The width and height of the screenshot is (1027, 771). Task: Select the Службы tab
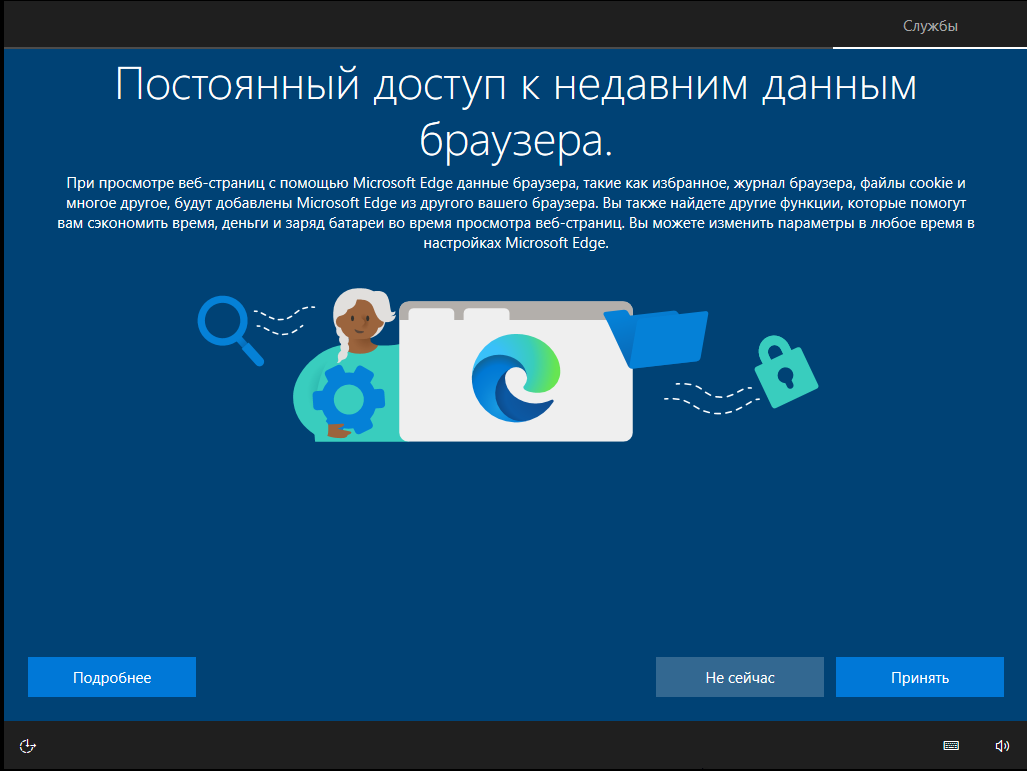pyautogui.click(x=930, y=26)
